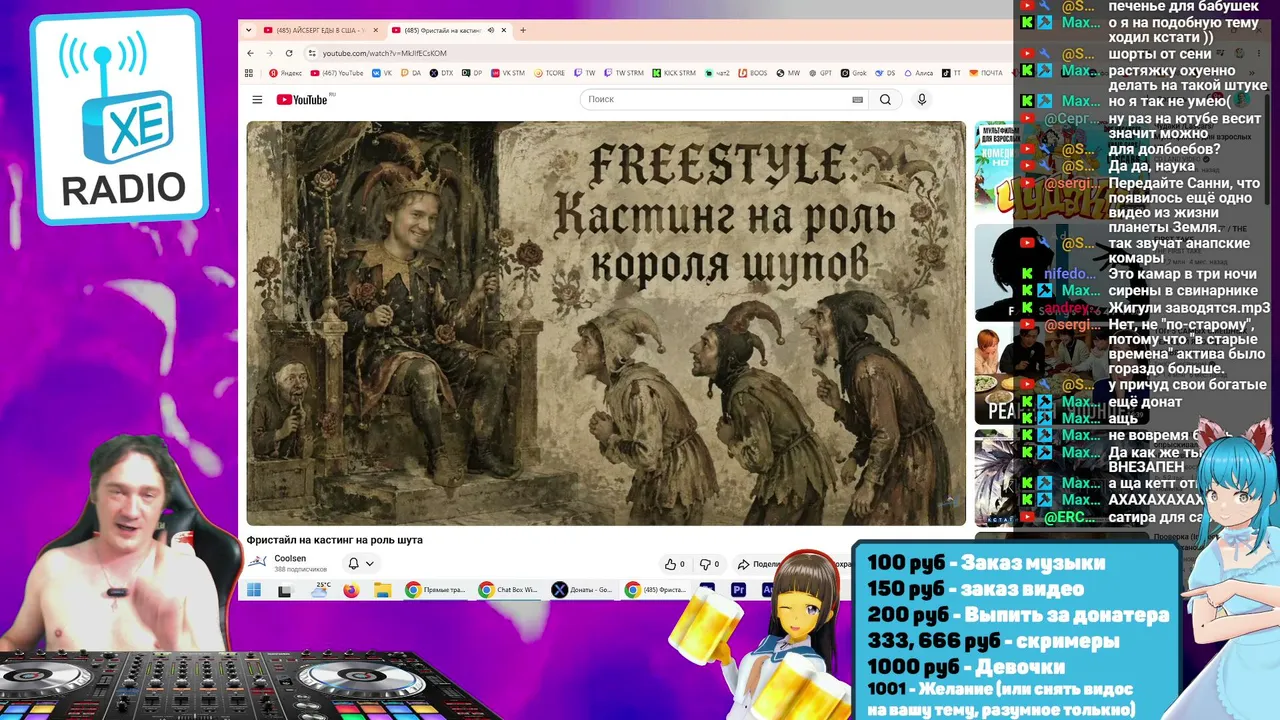The height and width of the screenshot is (720, 1280).
Task: Dislike the video with thumbs down
Action: 709,564
